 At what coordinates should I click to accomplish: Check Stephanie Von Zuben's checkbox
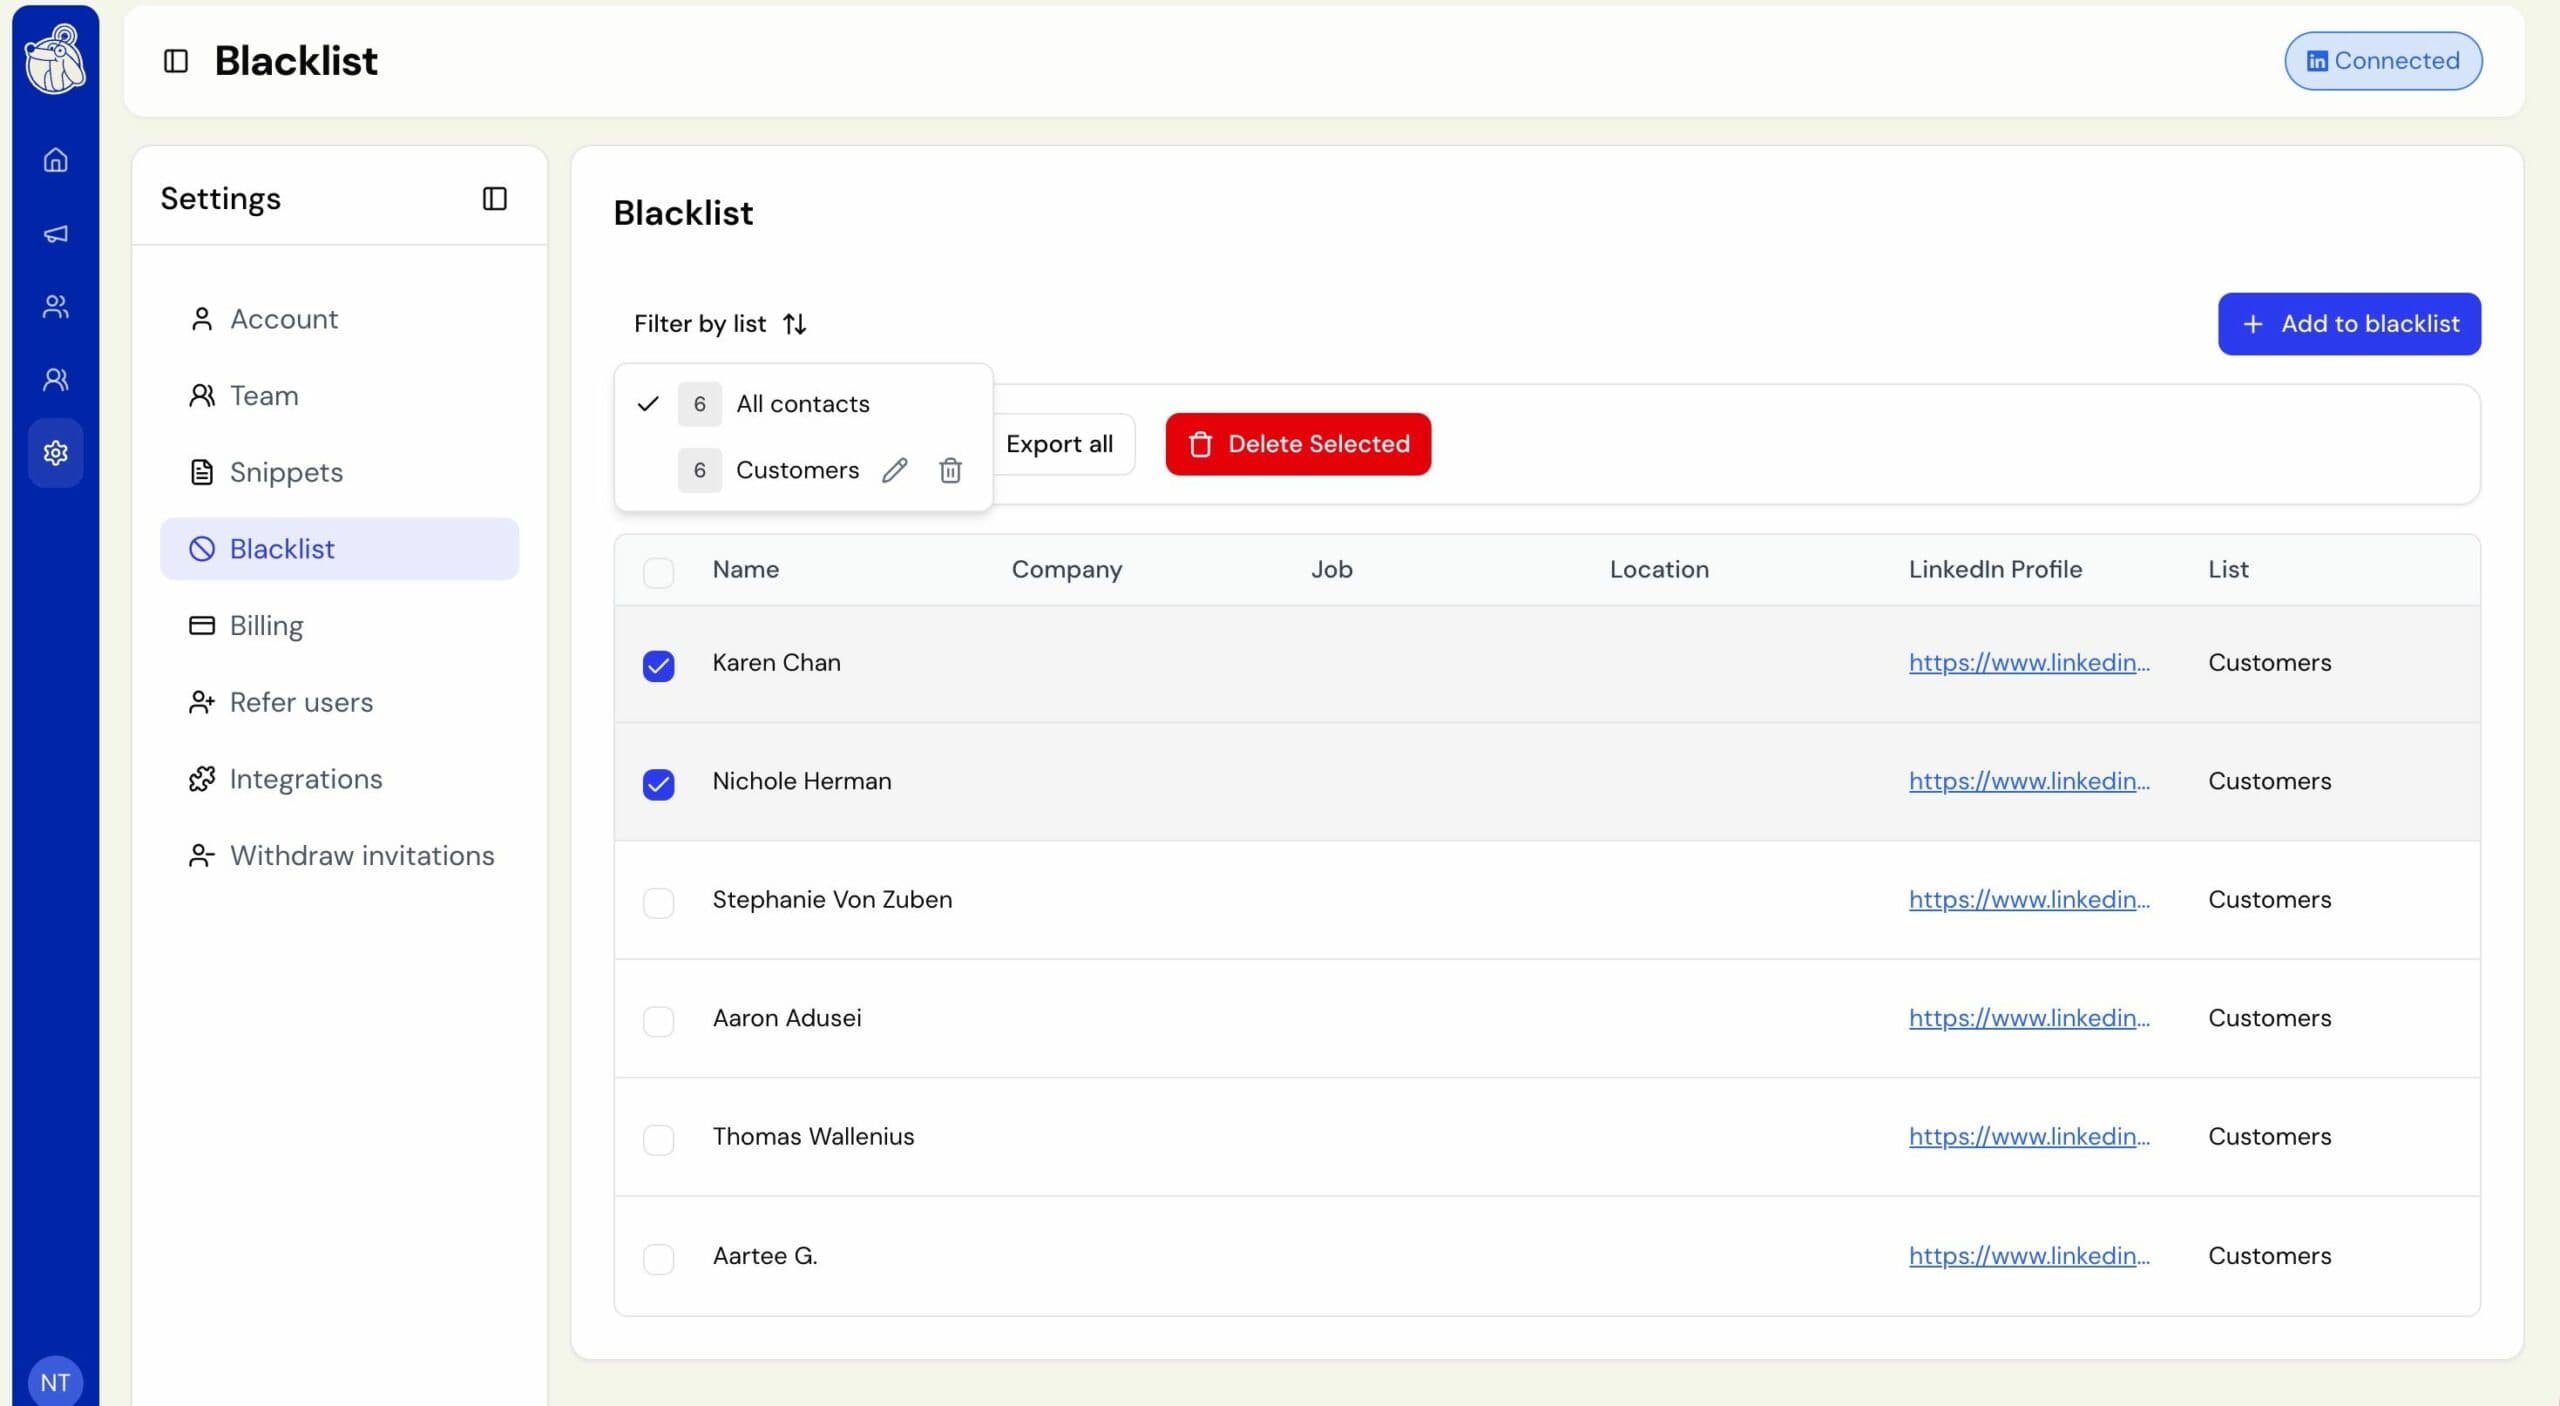pyautogui.click(x=658, y=902)
